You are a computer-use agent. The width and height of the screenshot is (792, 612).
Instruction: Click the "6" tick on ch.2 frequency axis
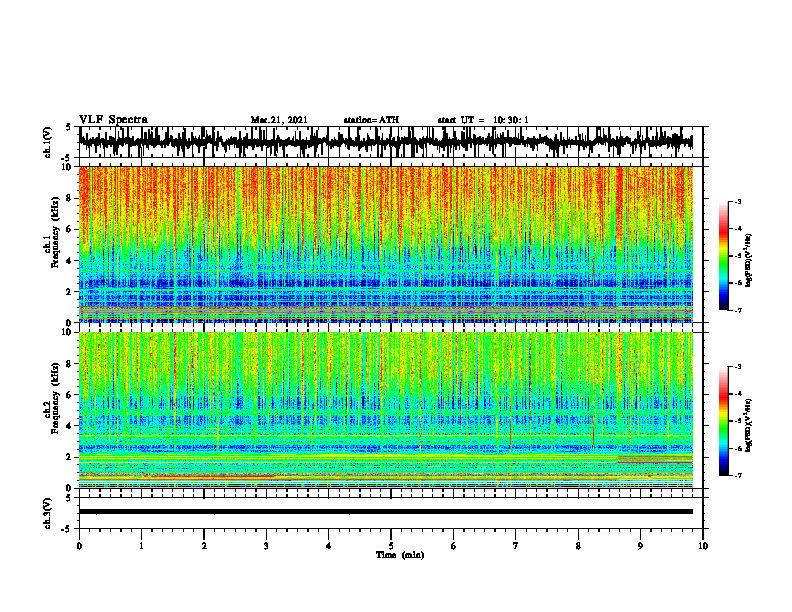tap(70, 395)
